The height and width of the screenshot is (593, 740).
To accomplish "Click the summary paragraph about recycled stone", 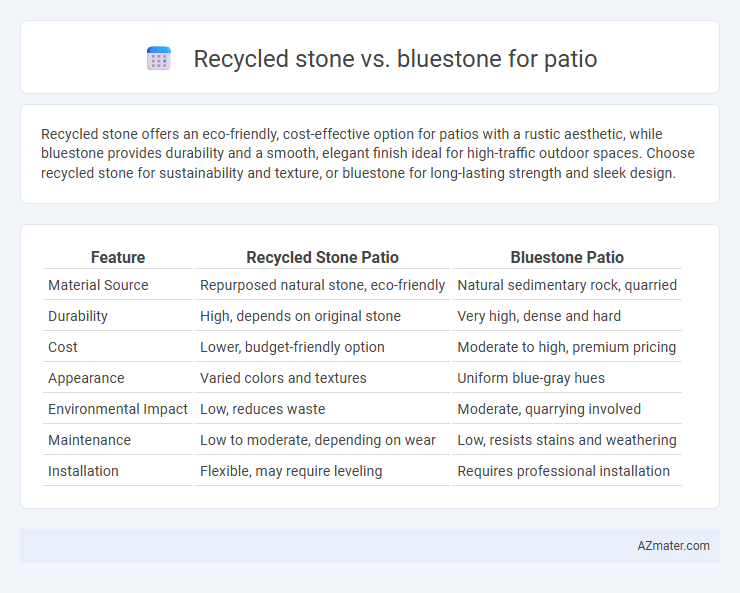I will 368,154.
